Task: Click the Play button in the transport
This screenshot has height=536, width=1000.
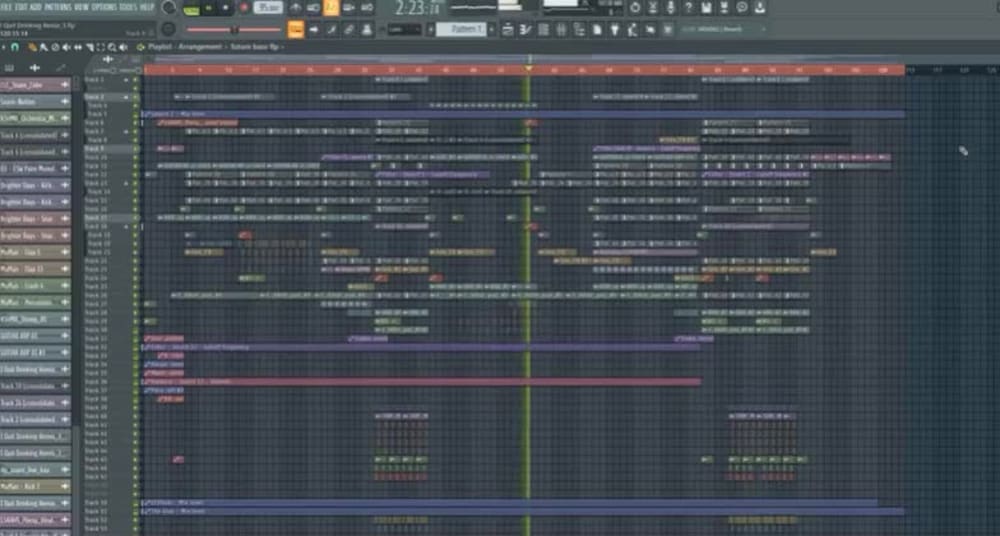Action: tap(209, 8)
